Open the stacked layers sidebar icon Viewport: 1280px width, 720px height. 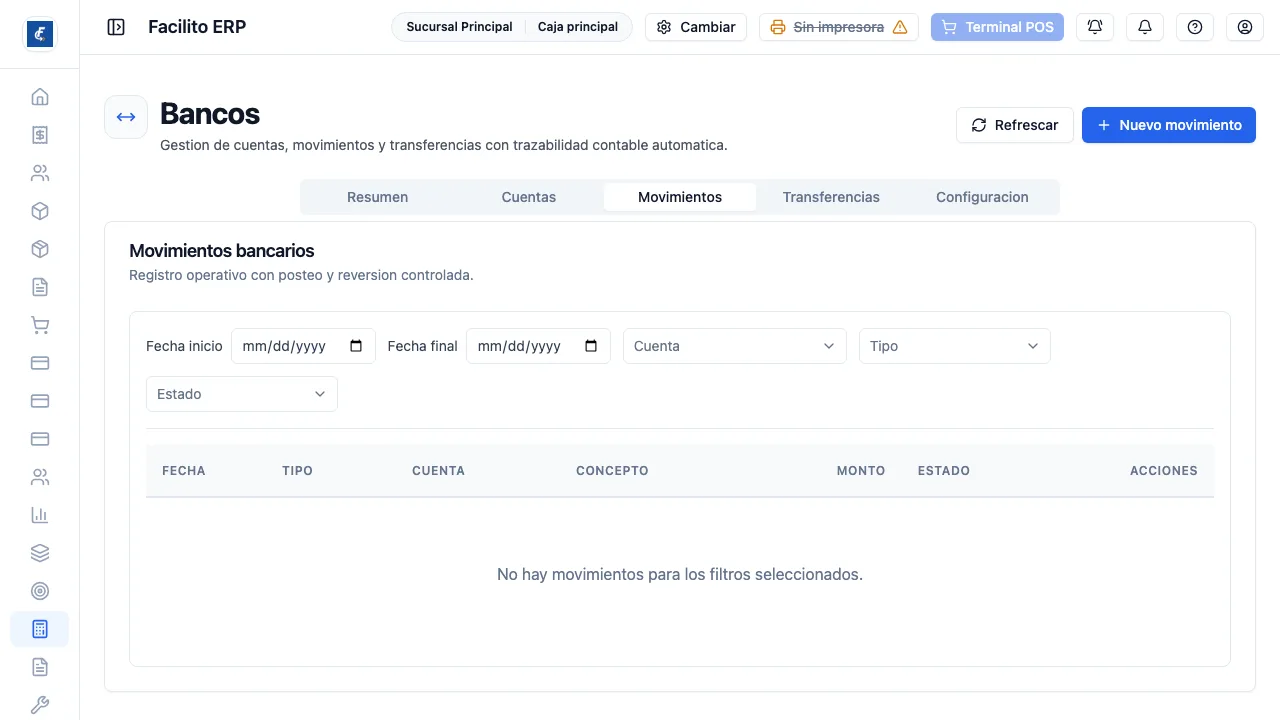(40, 553)
